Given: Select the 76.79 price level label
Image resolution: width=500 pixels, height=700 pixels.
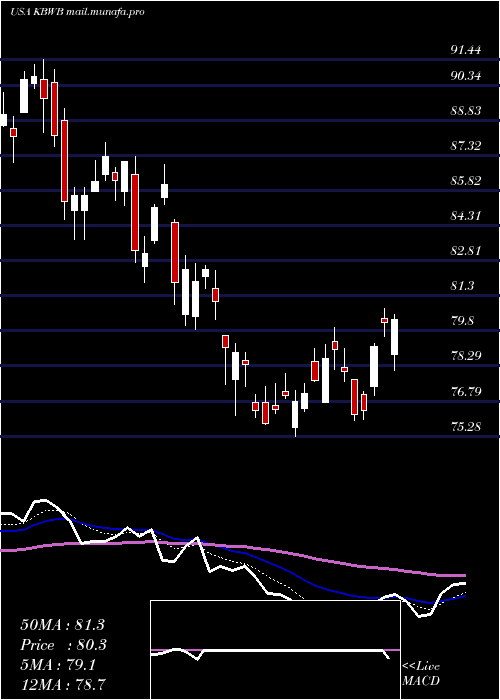Looking at the screenshot, I should [465, 392].
